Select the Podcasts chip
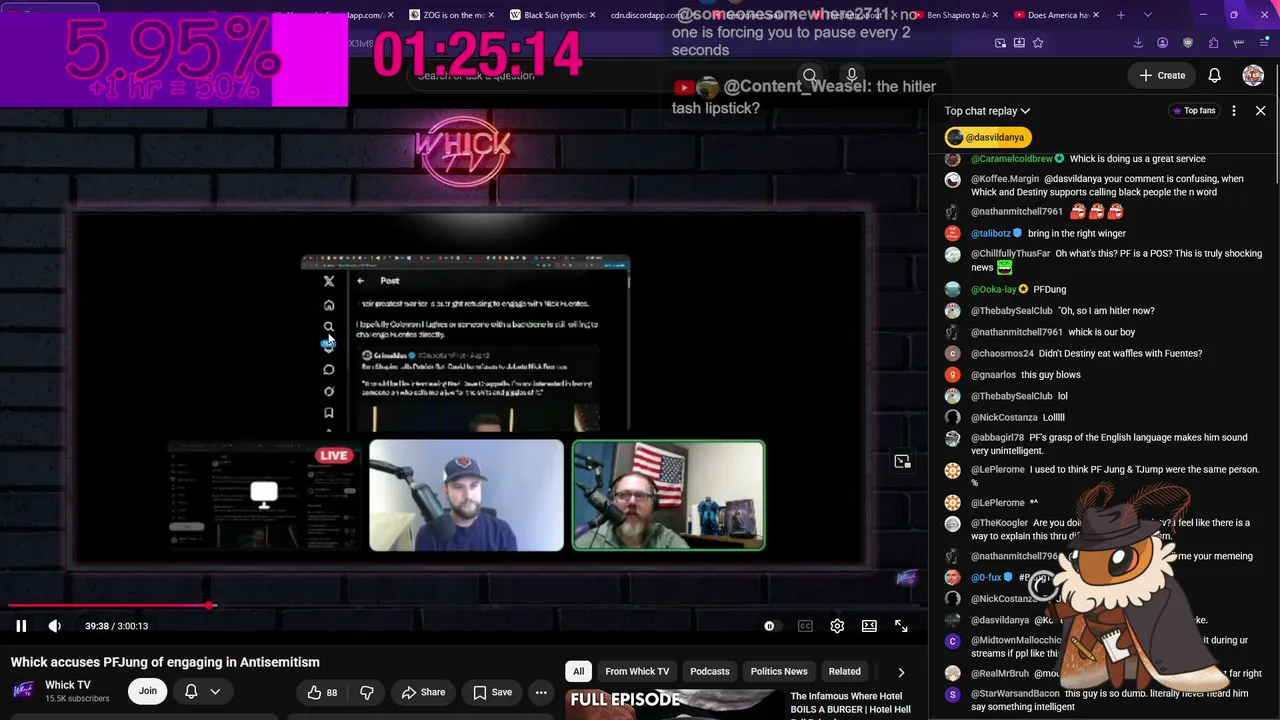This screenshot has height=720, width=1280. (710, 671)
